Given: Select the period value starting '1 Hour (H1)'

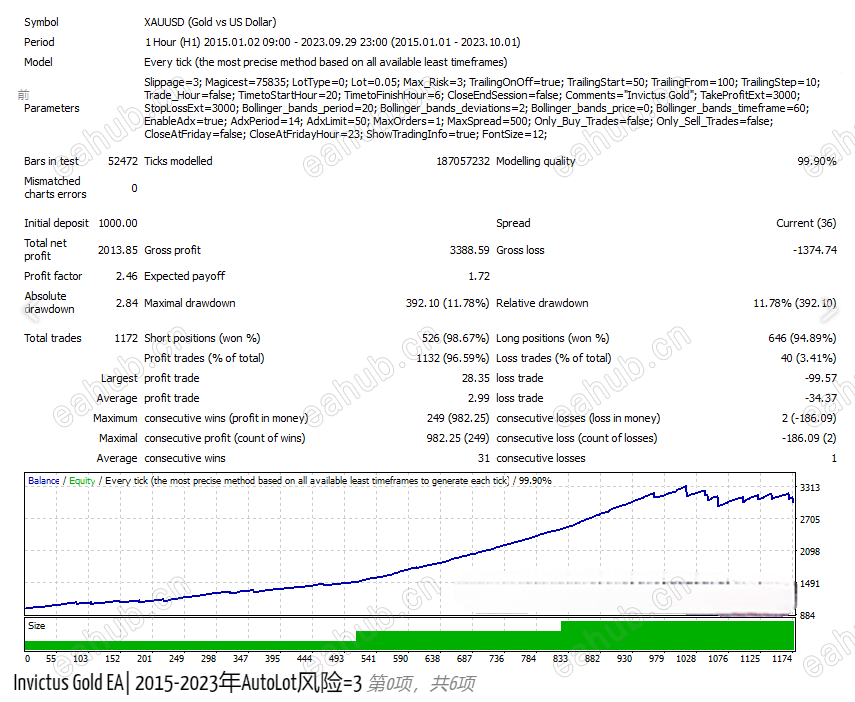Looking at the screenshot, I should 332,42.
